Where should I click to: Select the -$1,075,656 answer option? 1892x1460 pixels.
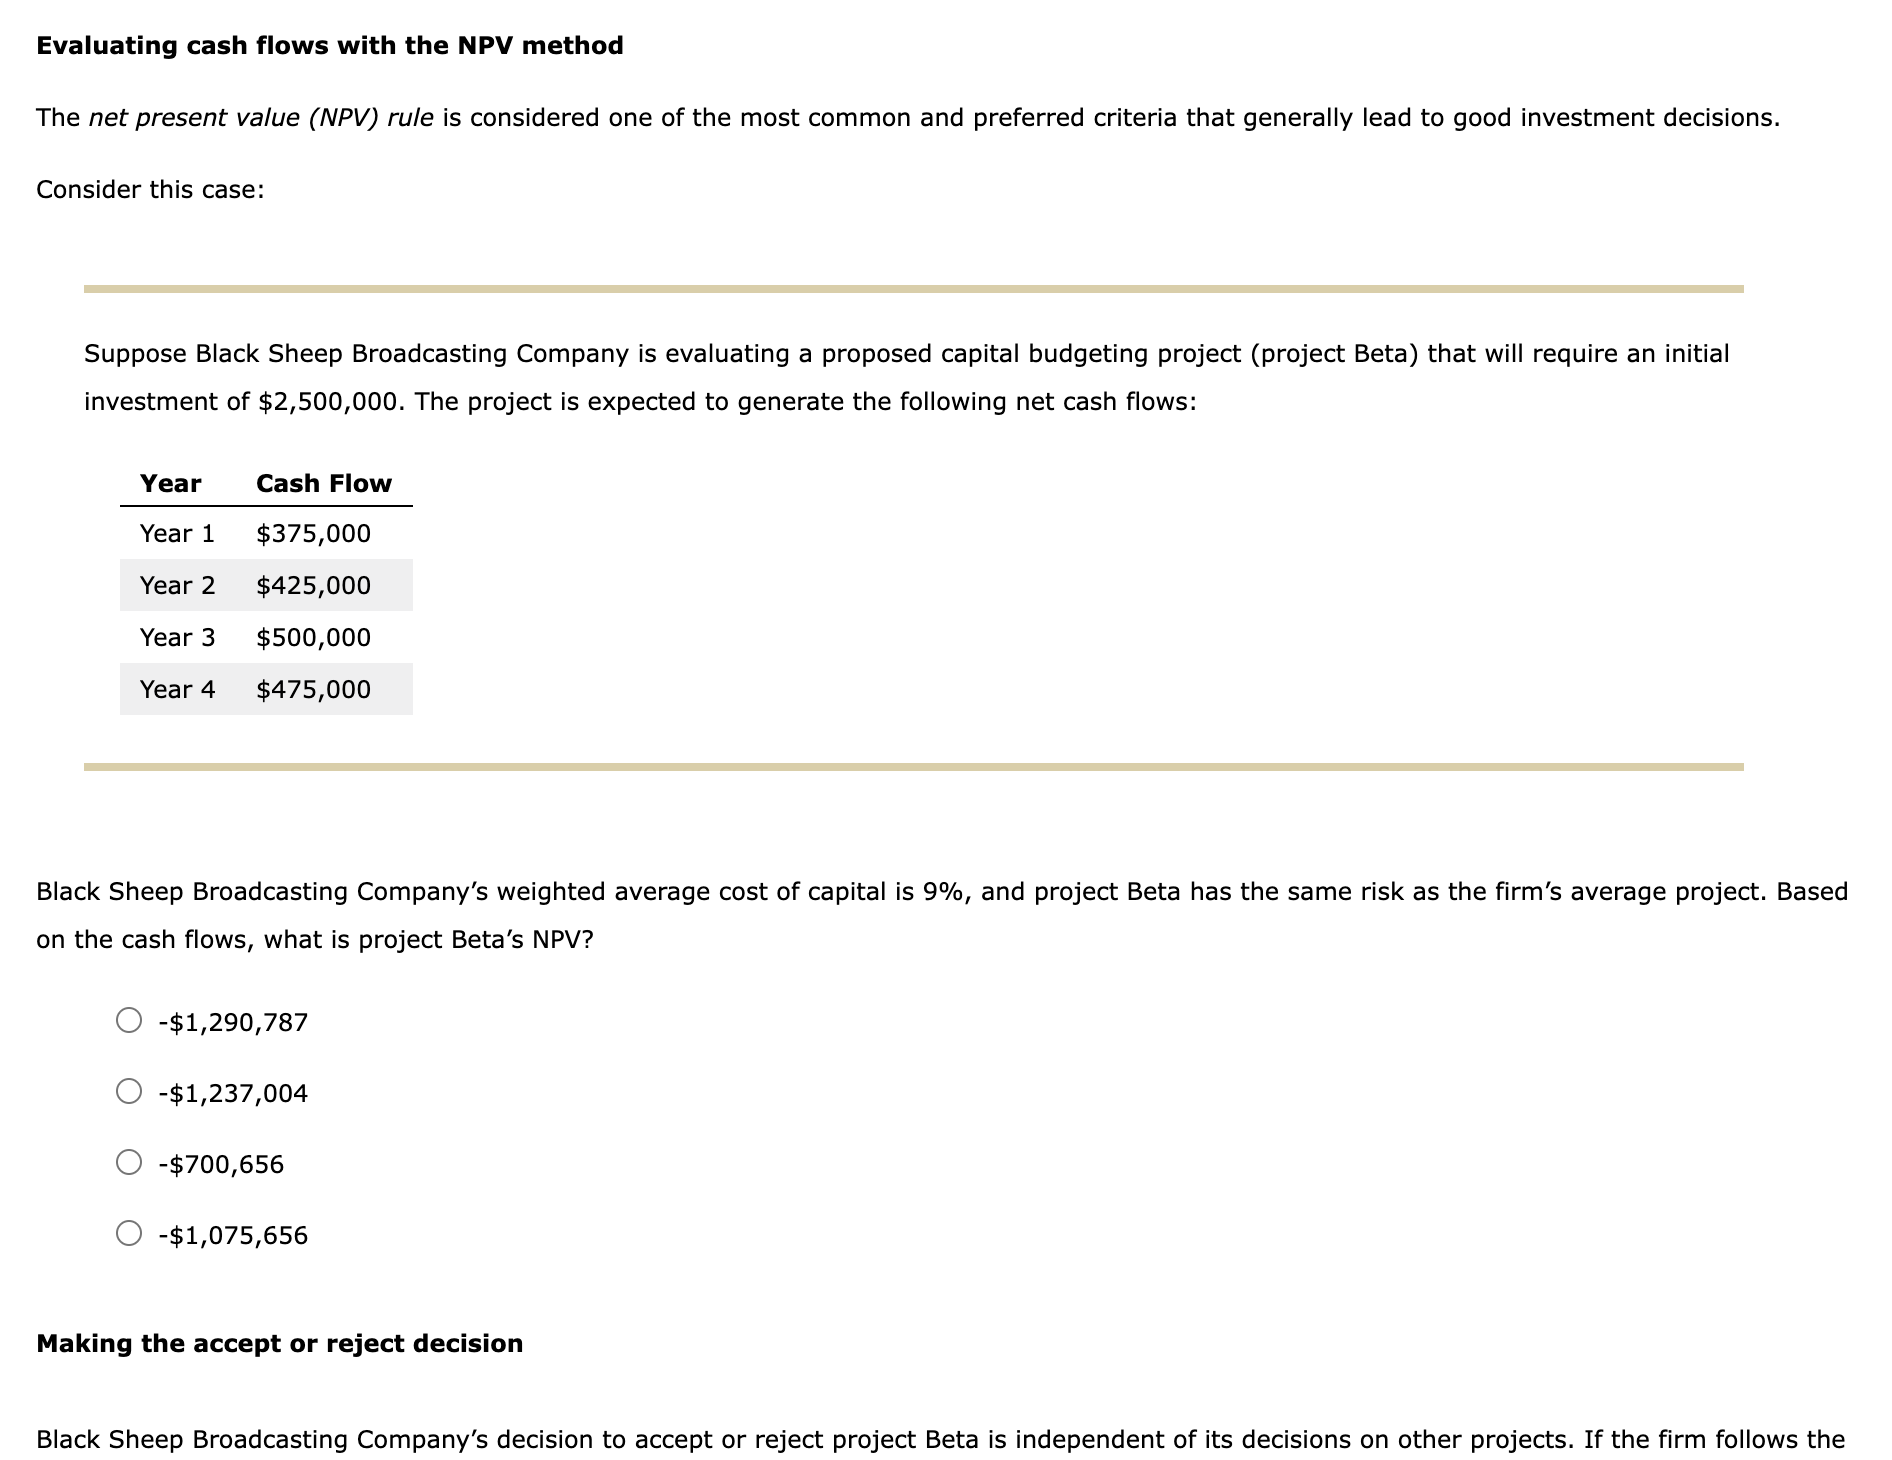(x=130, y=1234)
